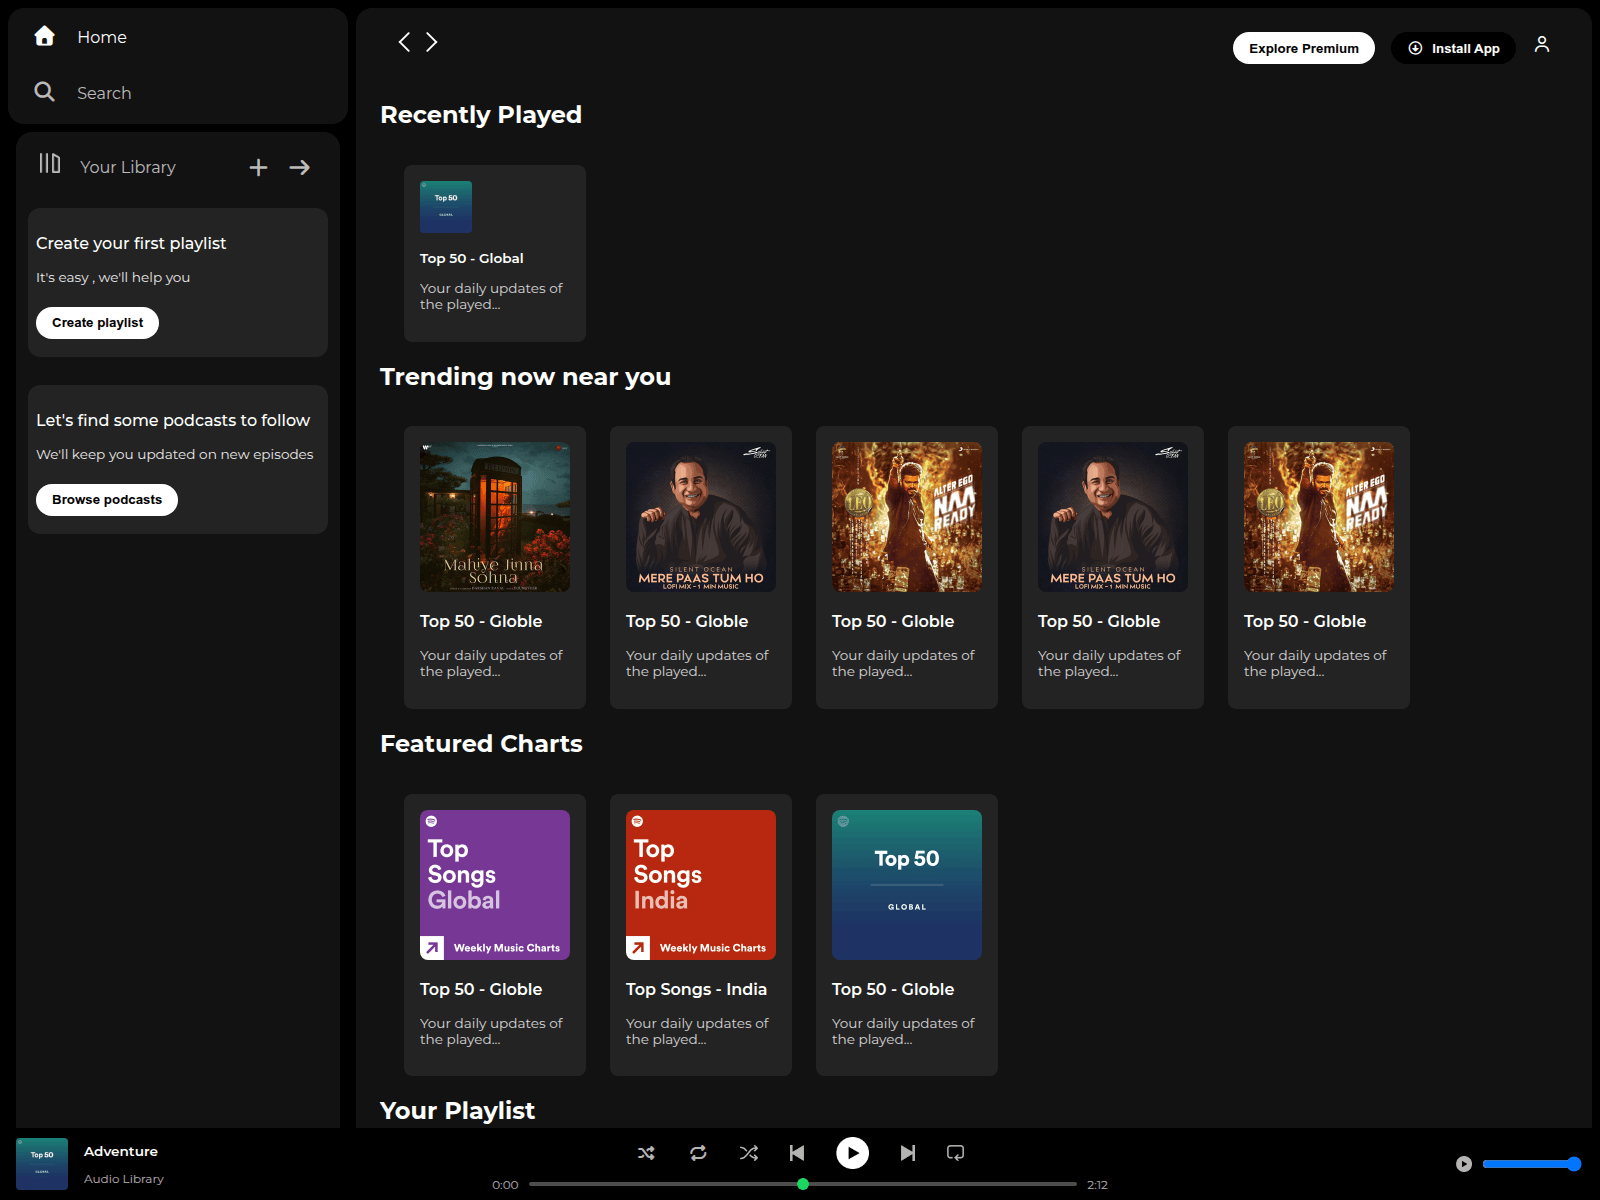Click the Top 50 - Global card title
Screen dimensions: 1600x1200
[x=472, y=258]
